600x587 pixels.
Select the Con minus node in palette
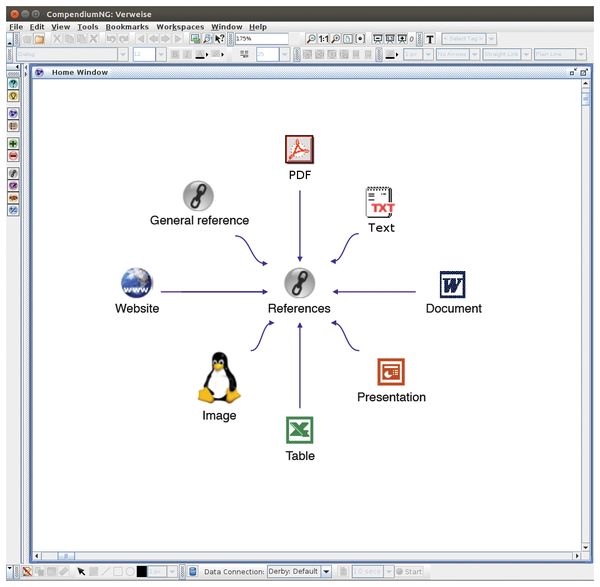[x=13, y=156]
